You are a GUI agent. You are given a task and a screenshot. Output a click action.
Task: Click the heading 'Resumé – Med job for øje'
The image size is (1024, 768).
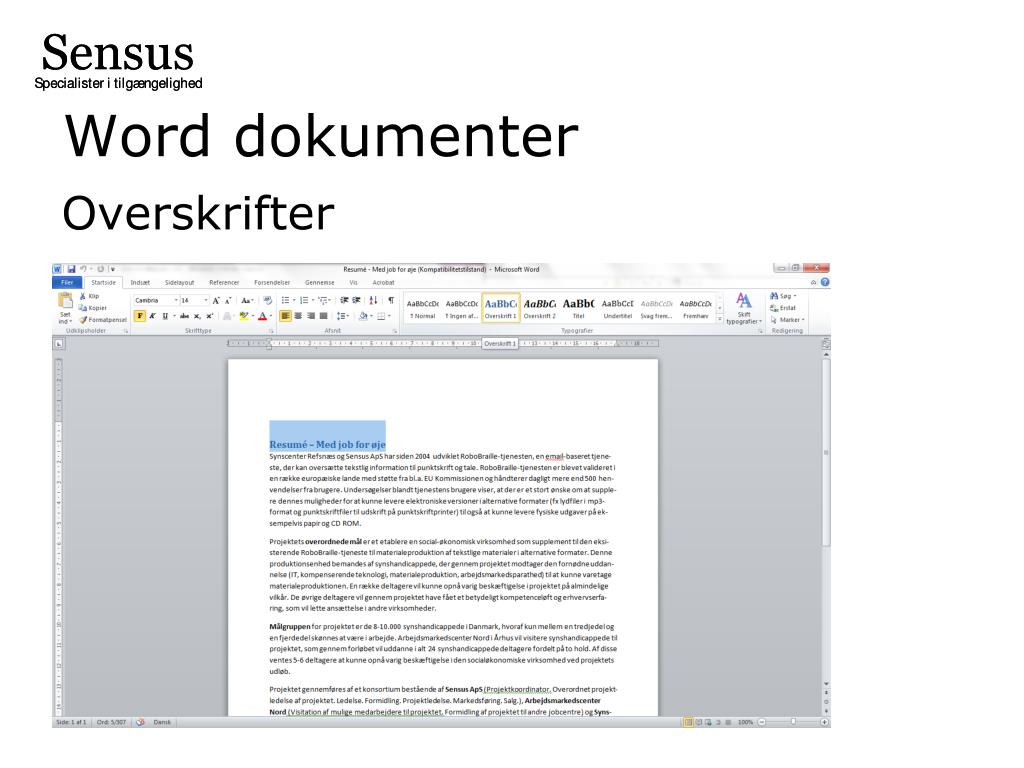coord(327,444)
